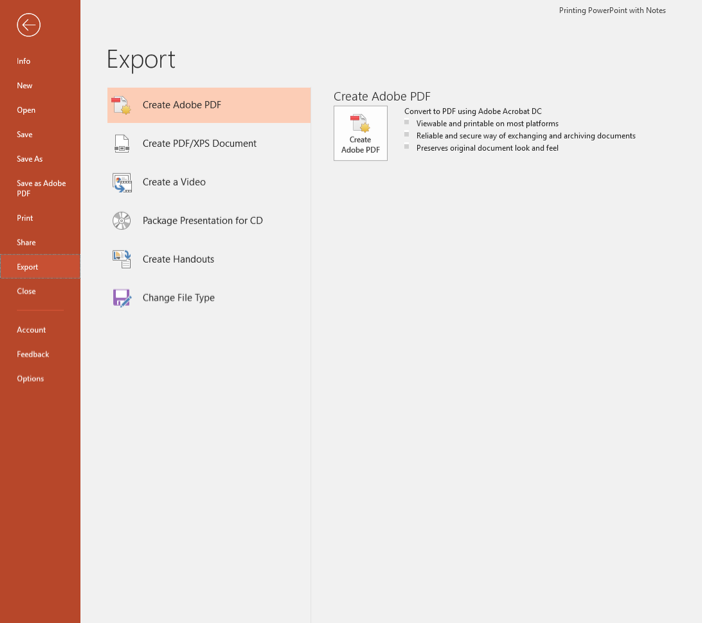The height and width of the screenshot is (623, 702).
Task: Click the back arrow circle icon
Action: [x=29, y=25]
